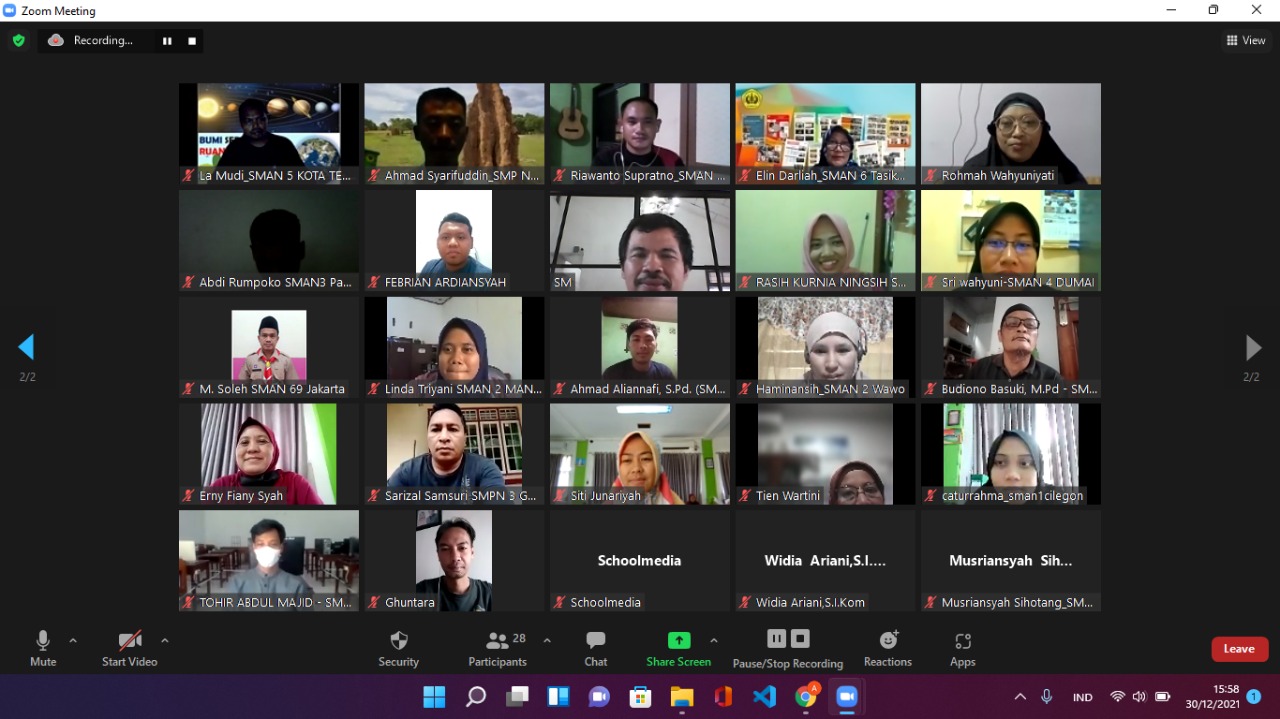The width and height of the screenshot is (1280, 719).
Task: Expand audio options arrow beside Mute
Action: click(x=73, y=640)
